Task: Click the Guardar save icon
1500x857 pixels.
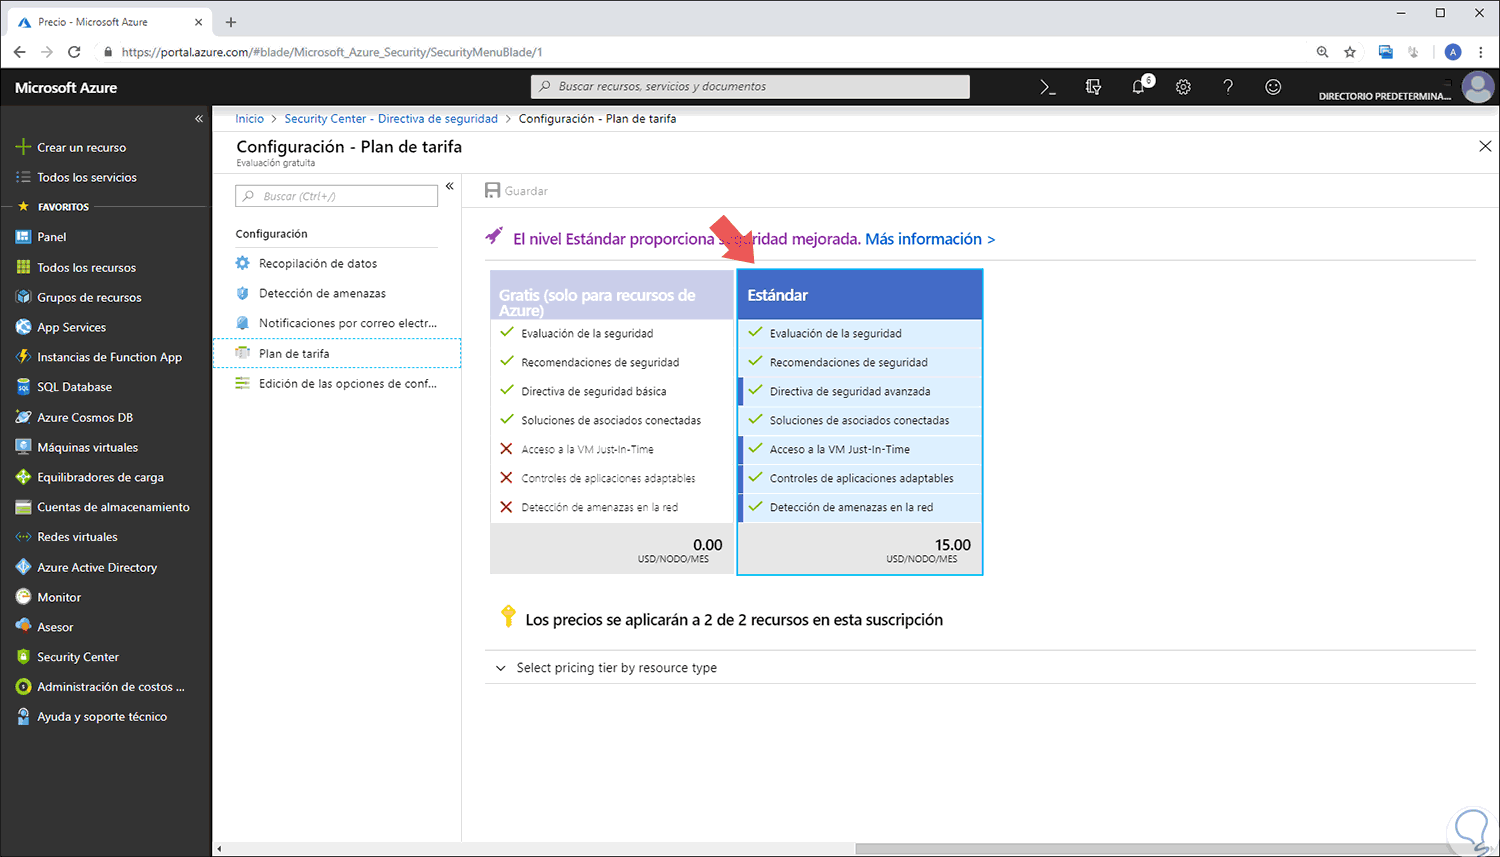Action: [492, 190]
